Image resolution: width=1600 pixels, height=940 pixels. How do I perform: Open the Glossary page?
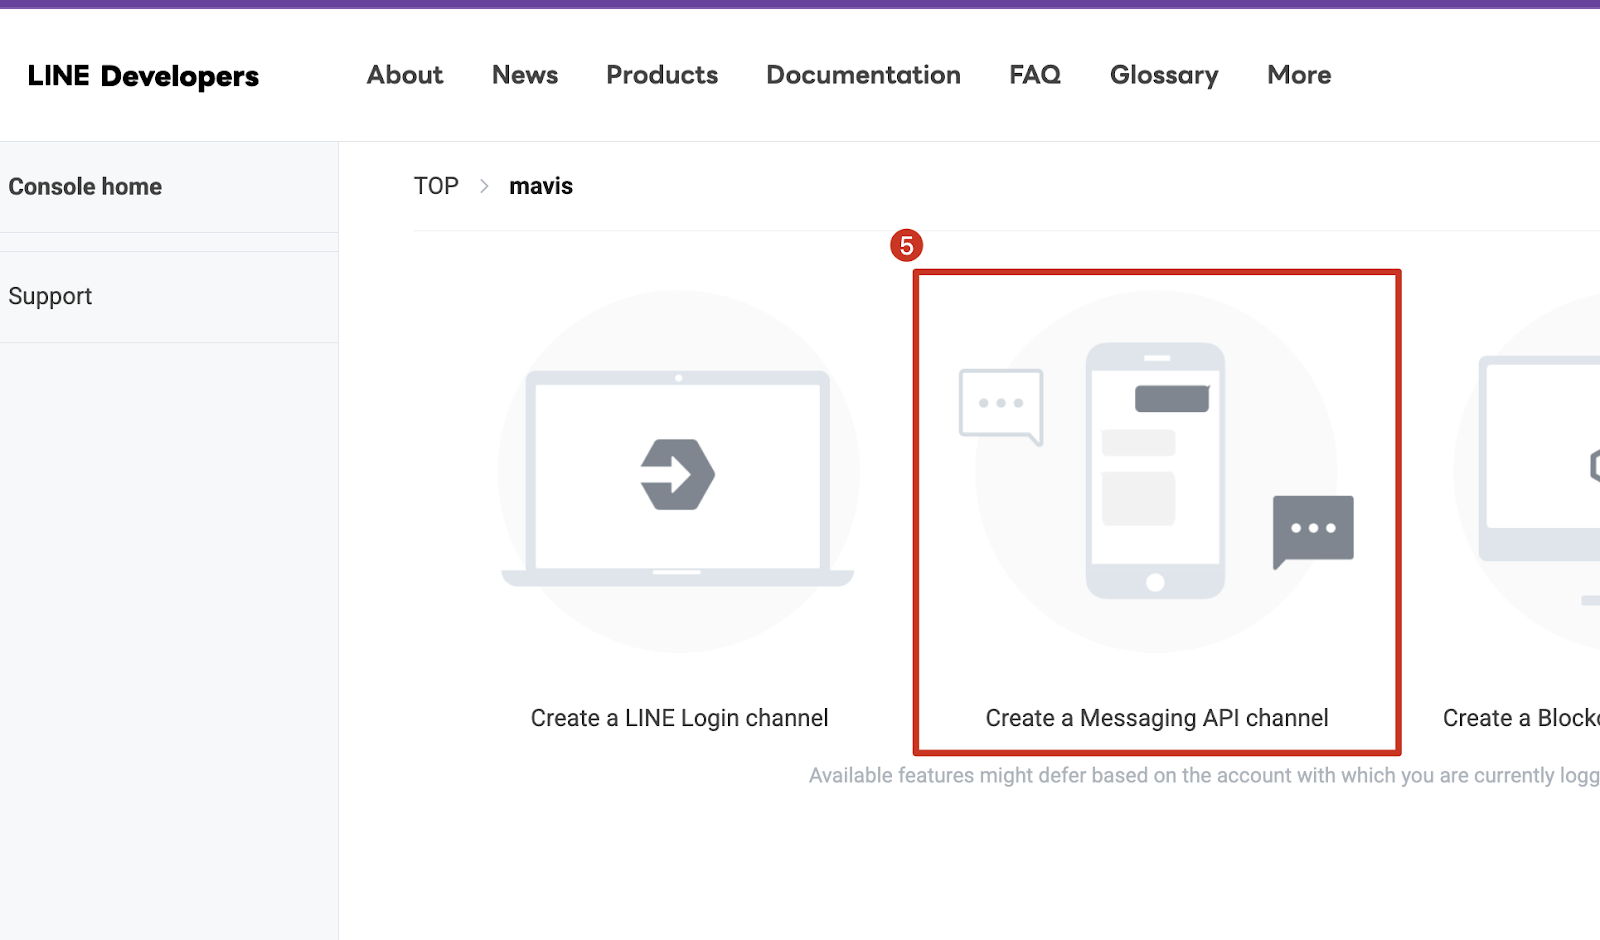click(1164, 75)
